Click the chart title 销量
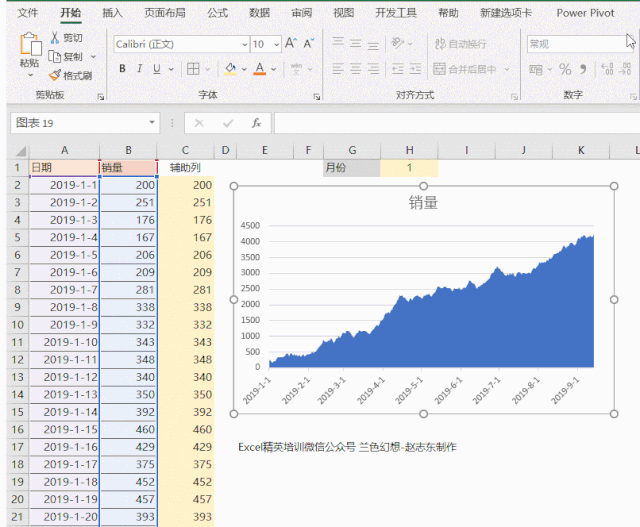This screenshot has height=527, width=640. tap(423, 202)
